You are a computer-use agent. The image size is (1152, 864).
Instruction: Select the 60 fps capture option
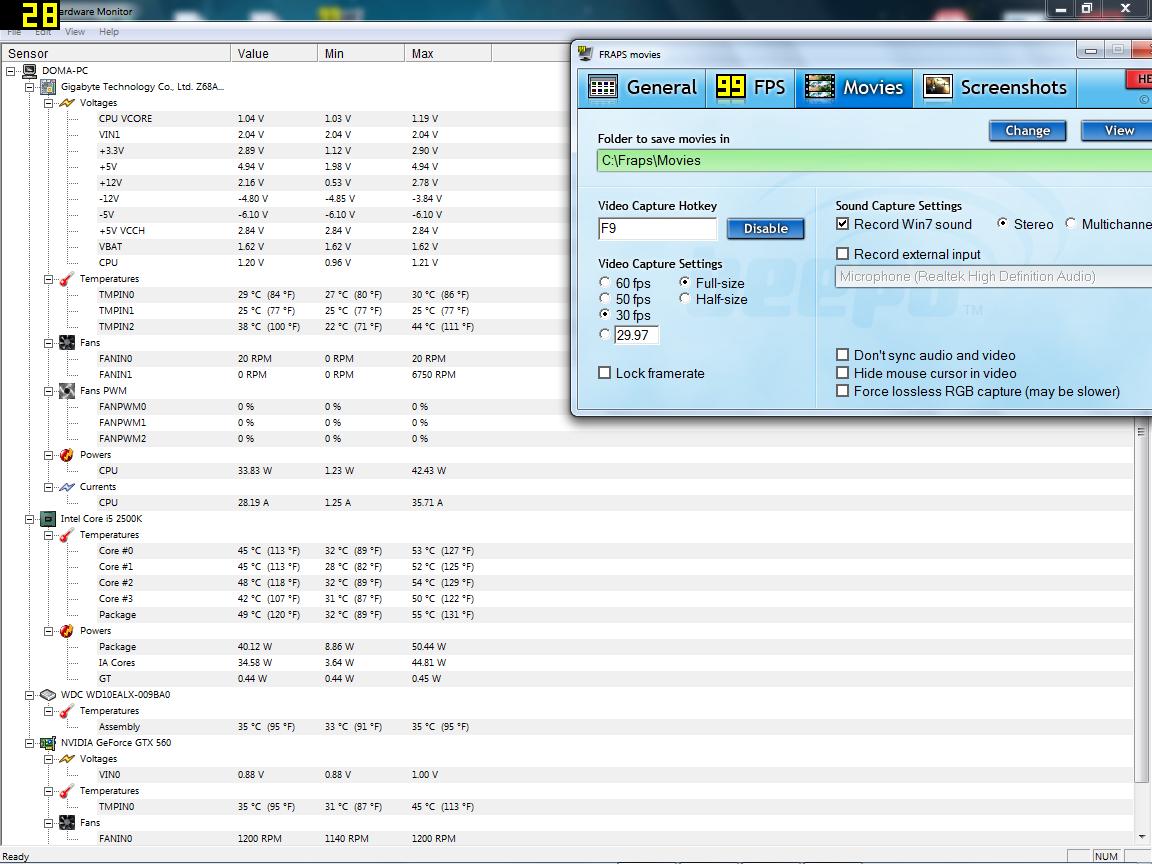coord(605,282)
